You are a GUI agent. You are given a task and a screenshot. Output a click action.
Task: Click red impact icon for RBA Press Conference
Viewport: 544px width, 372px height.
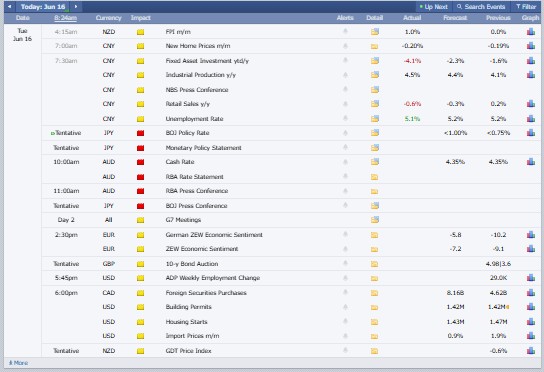click(x=140, y=191)
